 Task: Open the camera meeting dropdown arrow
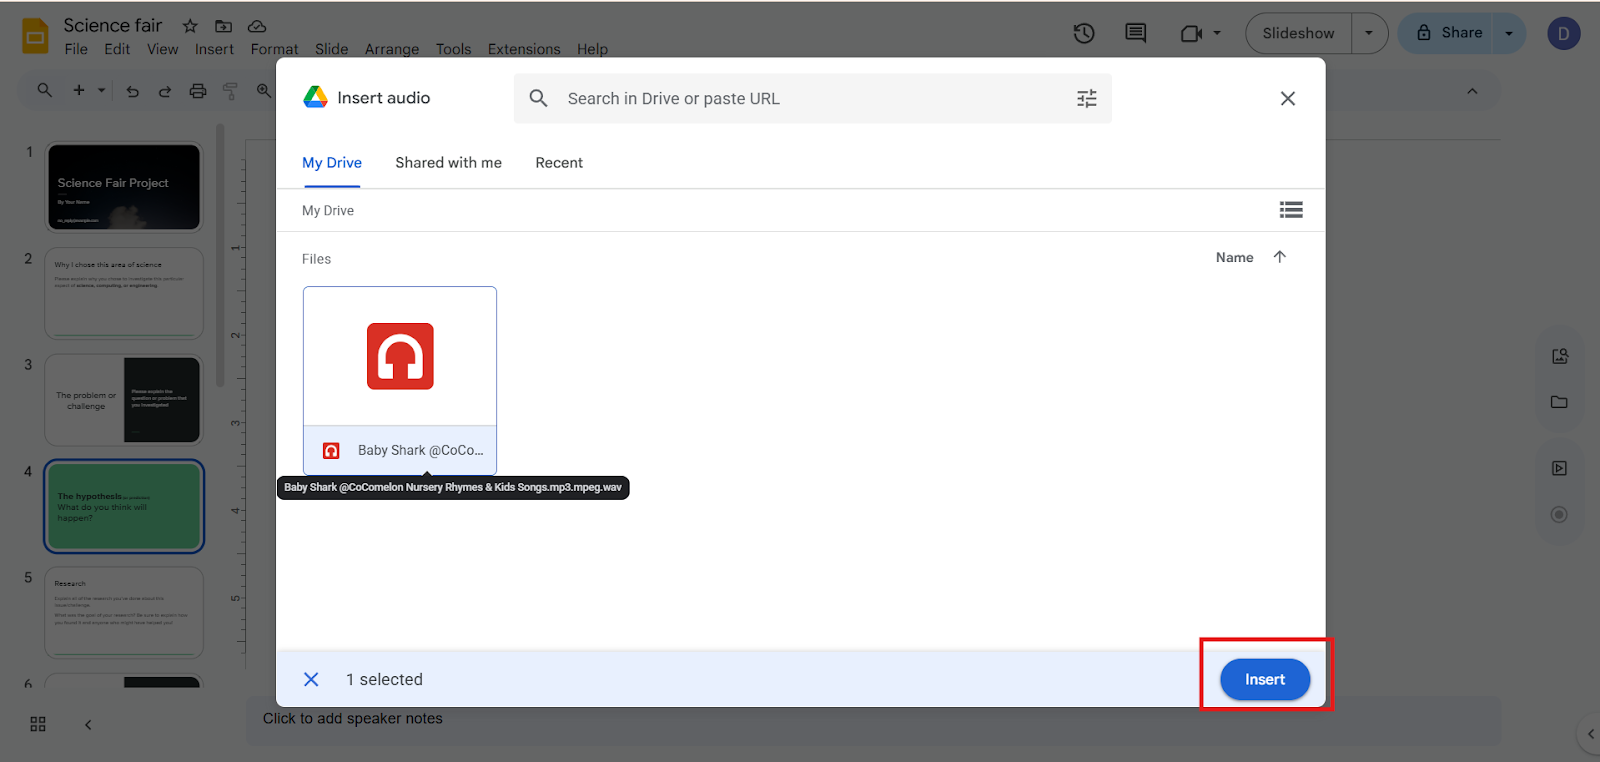[1217, 33]
